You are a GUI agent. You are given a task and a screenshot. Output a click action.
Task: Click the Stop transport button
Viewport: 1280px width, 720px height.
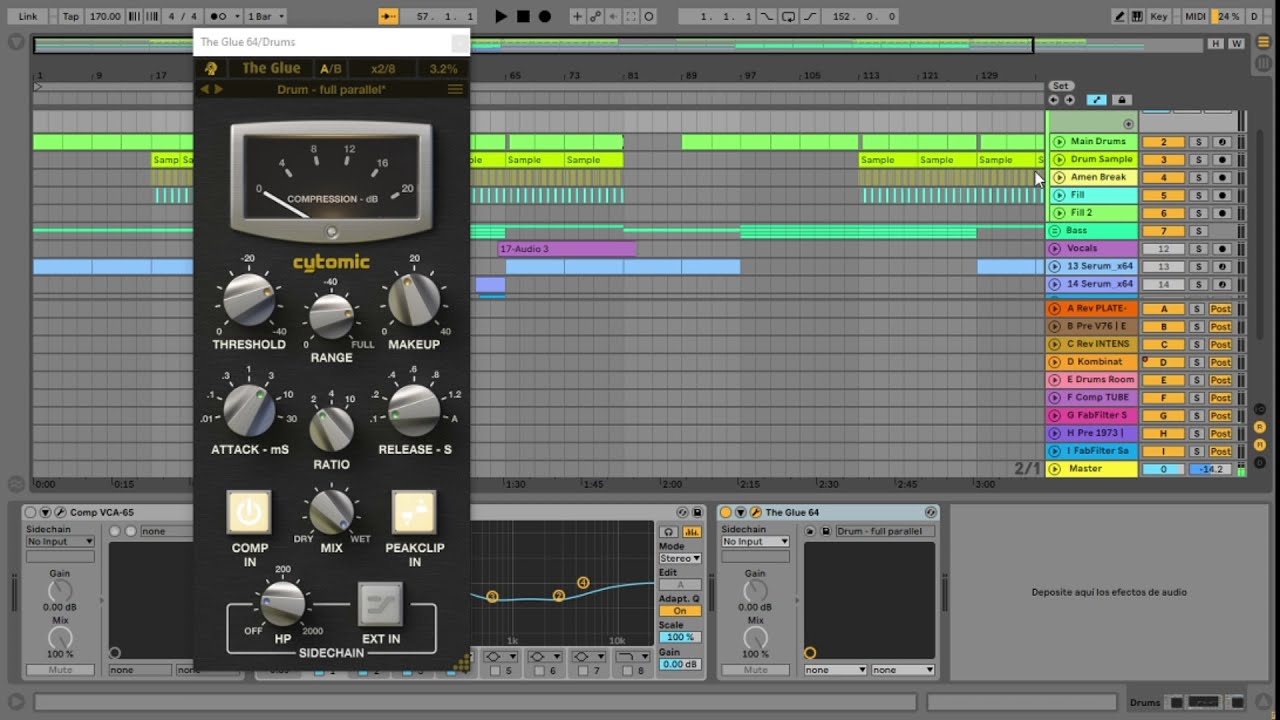[x=523, y=16]
